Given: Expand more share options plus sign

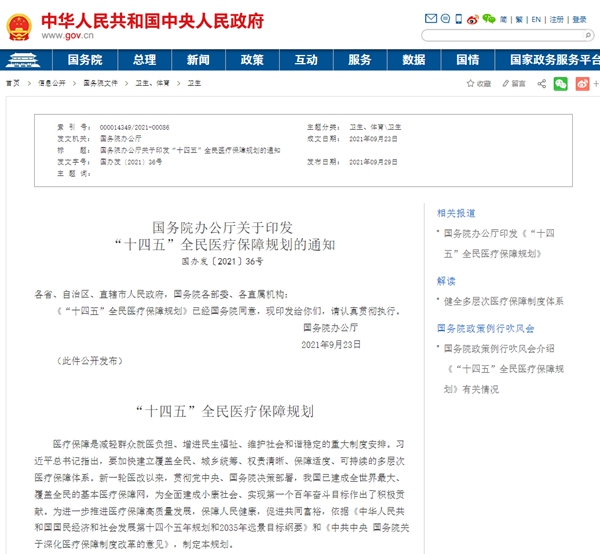Looking at the screenshot, I should tap(597, 84).
